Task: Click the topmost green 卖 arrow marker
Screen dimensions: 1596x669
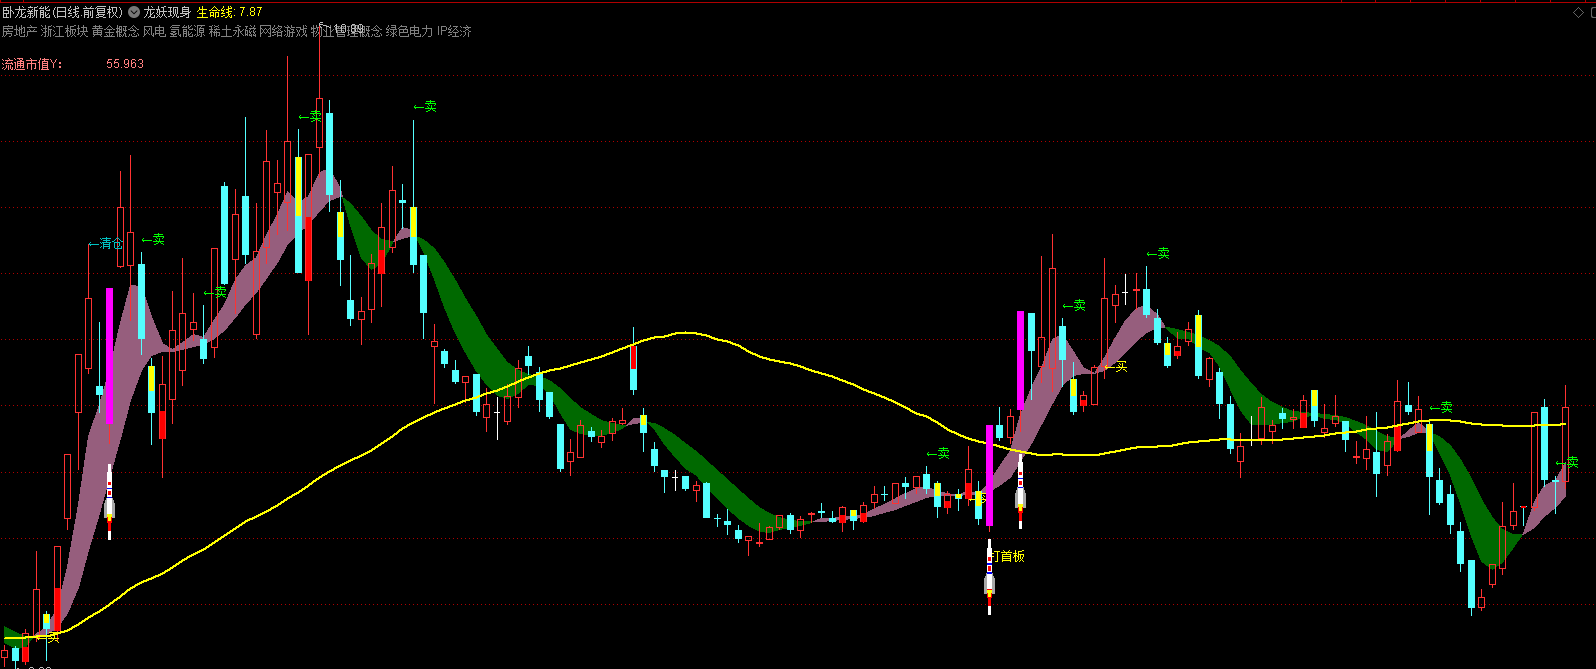Action: [x=425, y=106]
